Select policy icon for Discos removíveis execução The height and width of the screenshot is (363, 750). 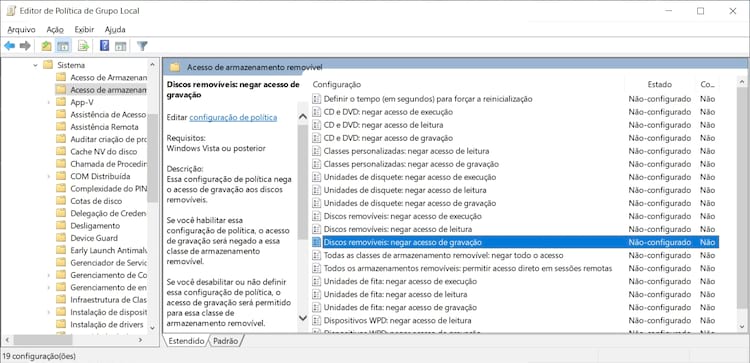[316, 216]
